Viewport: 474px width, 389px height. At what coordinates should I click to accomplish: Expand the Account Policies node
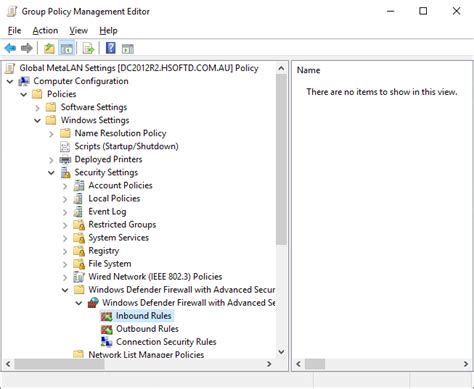coord(65,186)
